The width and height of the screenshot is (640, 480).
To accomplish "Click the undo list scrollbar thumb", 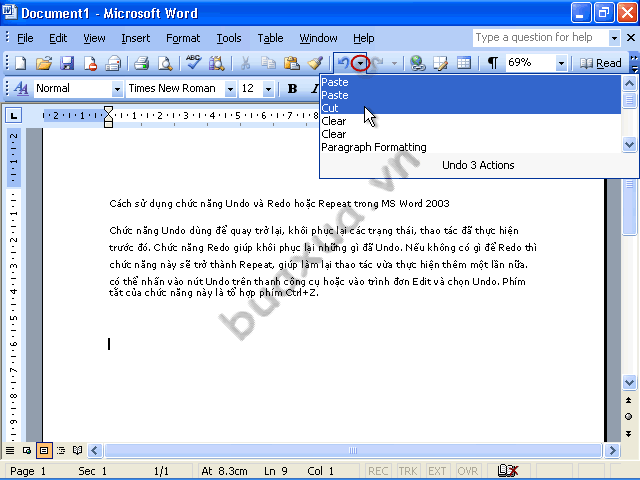I will [x=629, y=99].
